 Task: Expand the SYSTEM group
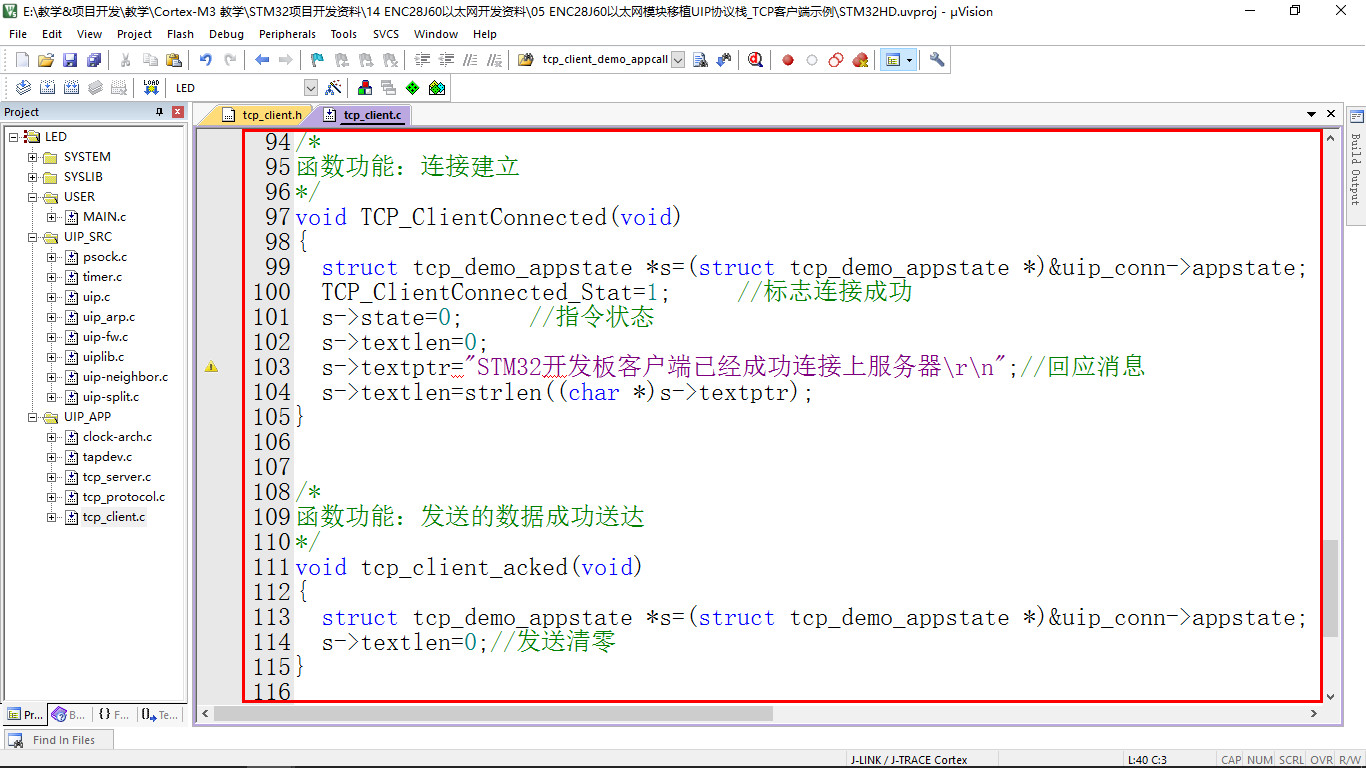(33, 157)
